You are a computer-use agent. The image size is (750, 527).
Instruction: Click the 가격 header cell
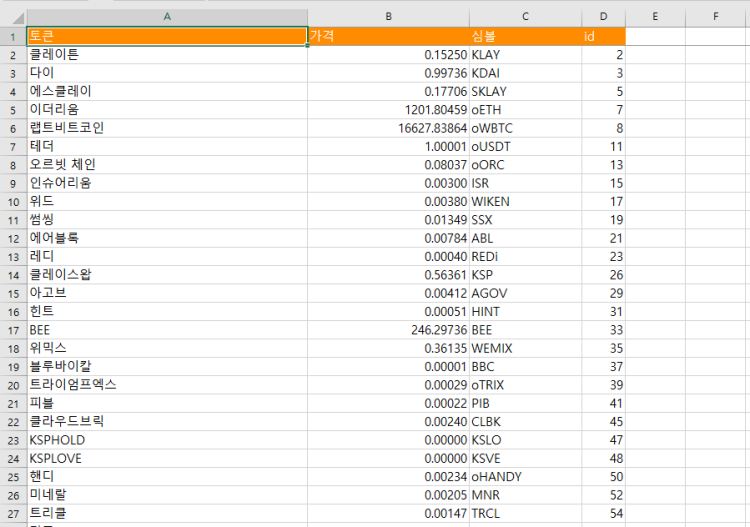click(x=388, y=36)
